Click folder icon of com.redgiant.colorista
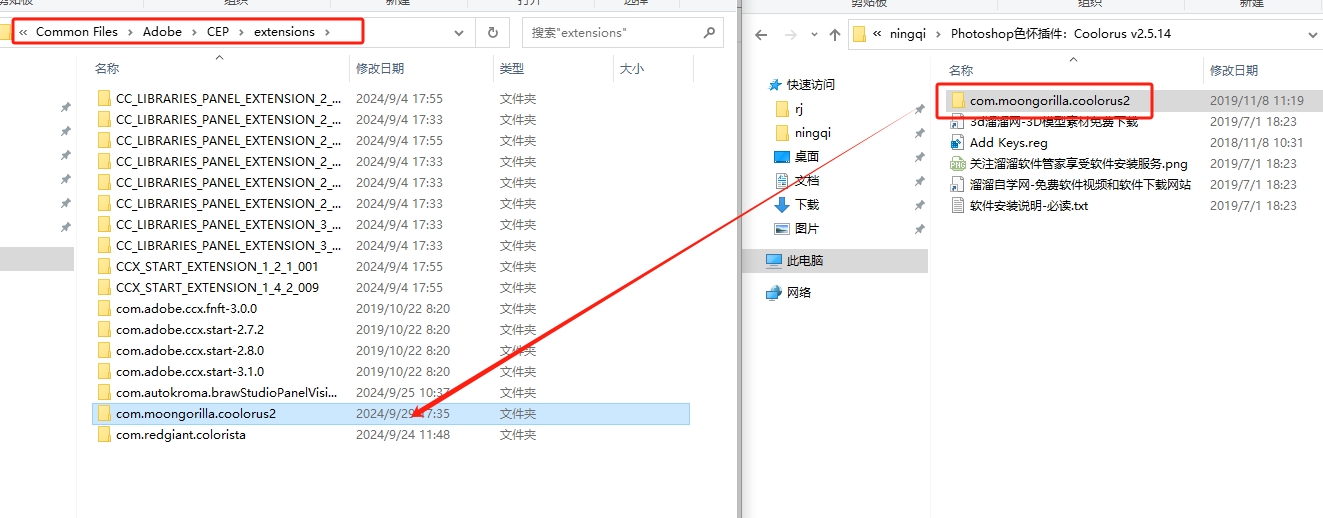Image resolution: width=1323 pixels, height=518 pixels. coord(105,435)
